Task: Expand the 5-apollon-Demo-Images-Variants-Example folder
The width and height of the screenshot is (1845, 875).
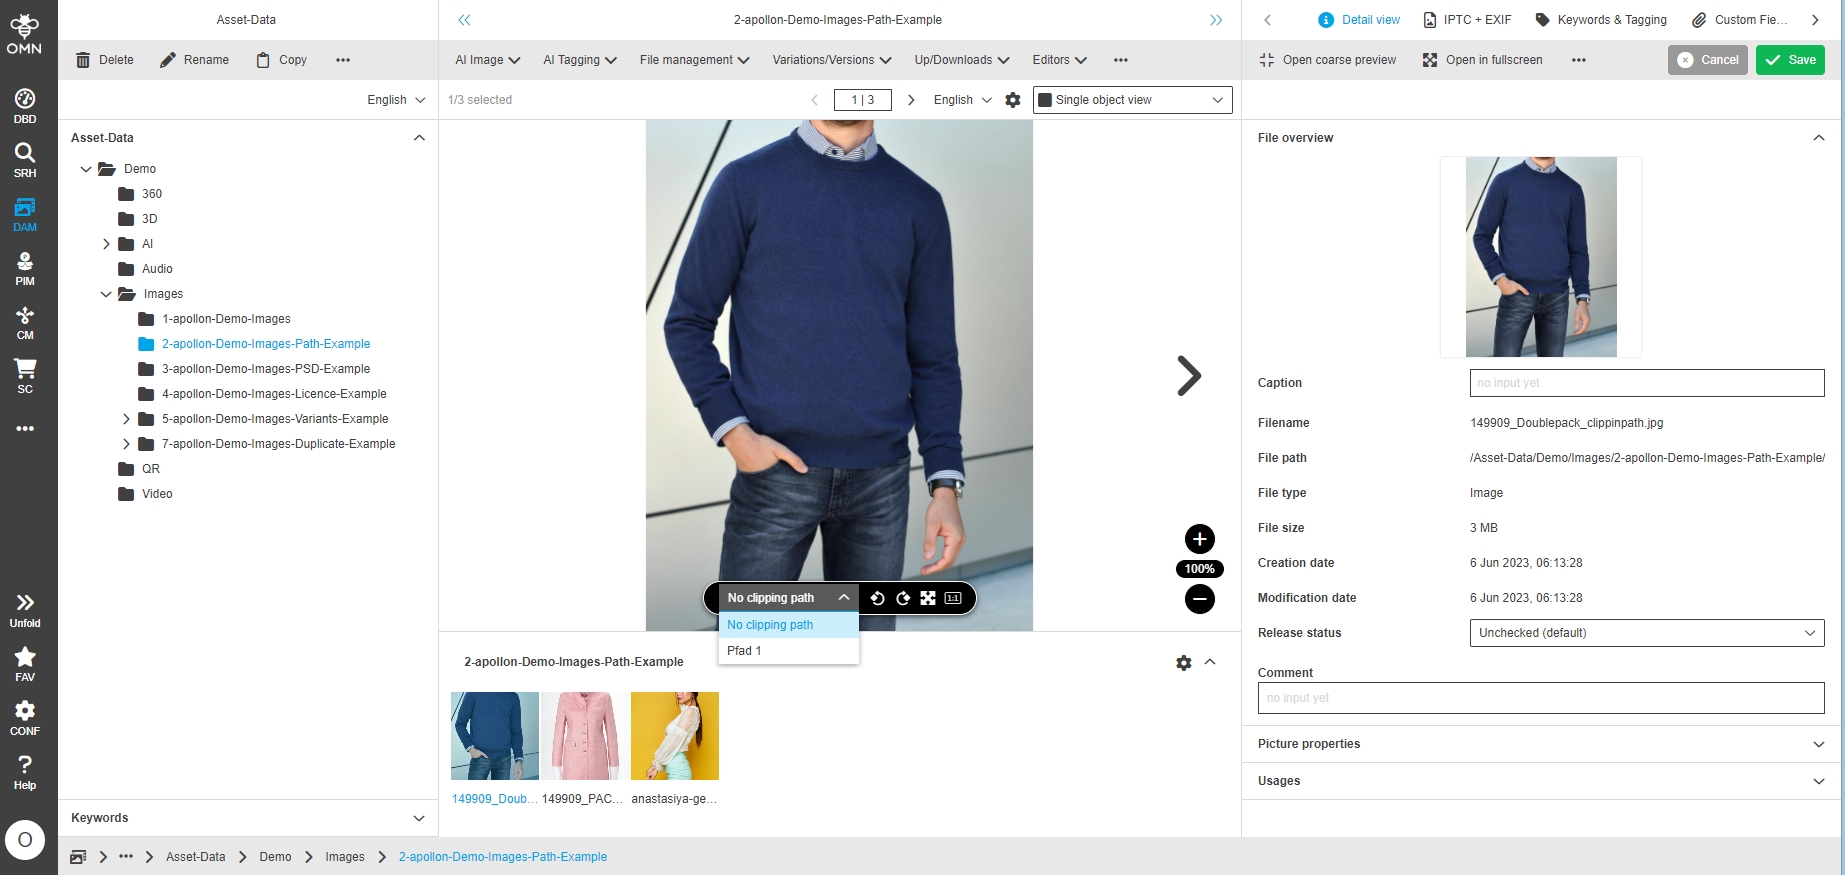Action: (x=126, y=419)
